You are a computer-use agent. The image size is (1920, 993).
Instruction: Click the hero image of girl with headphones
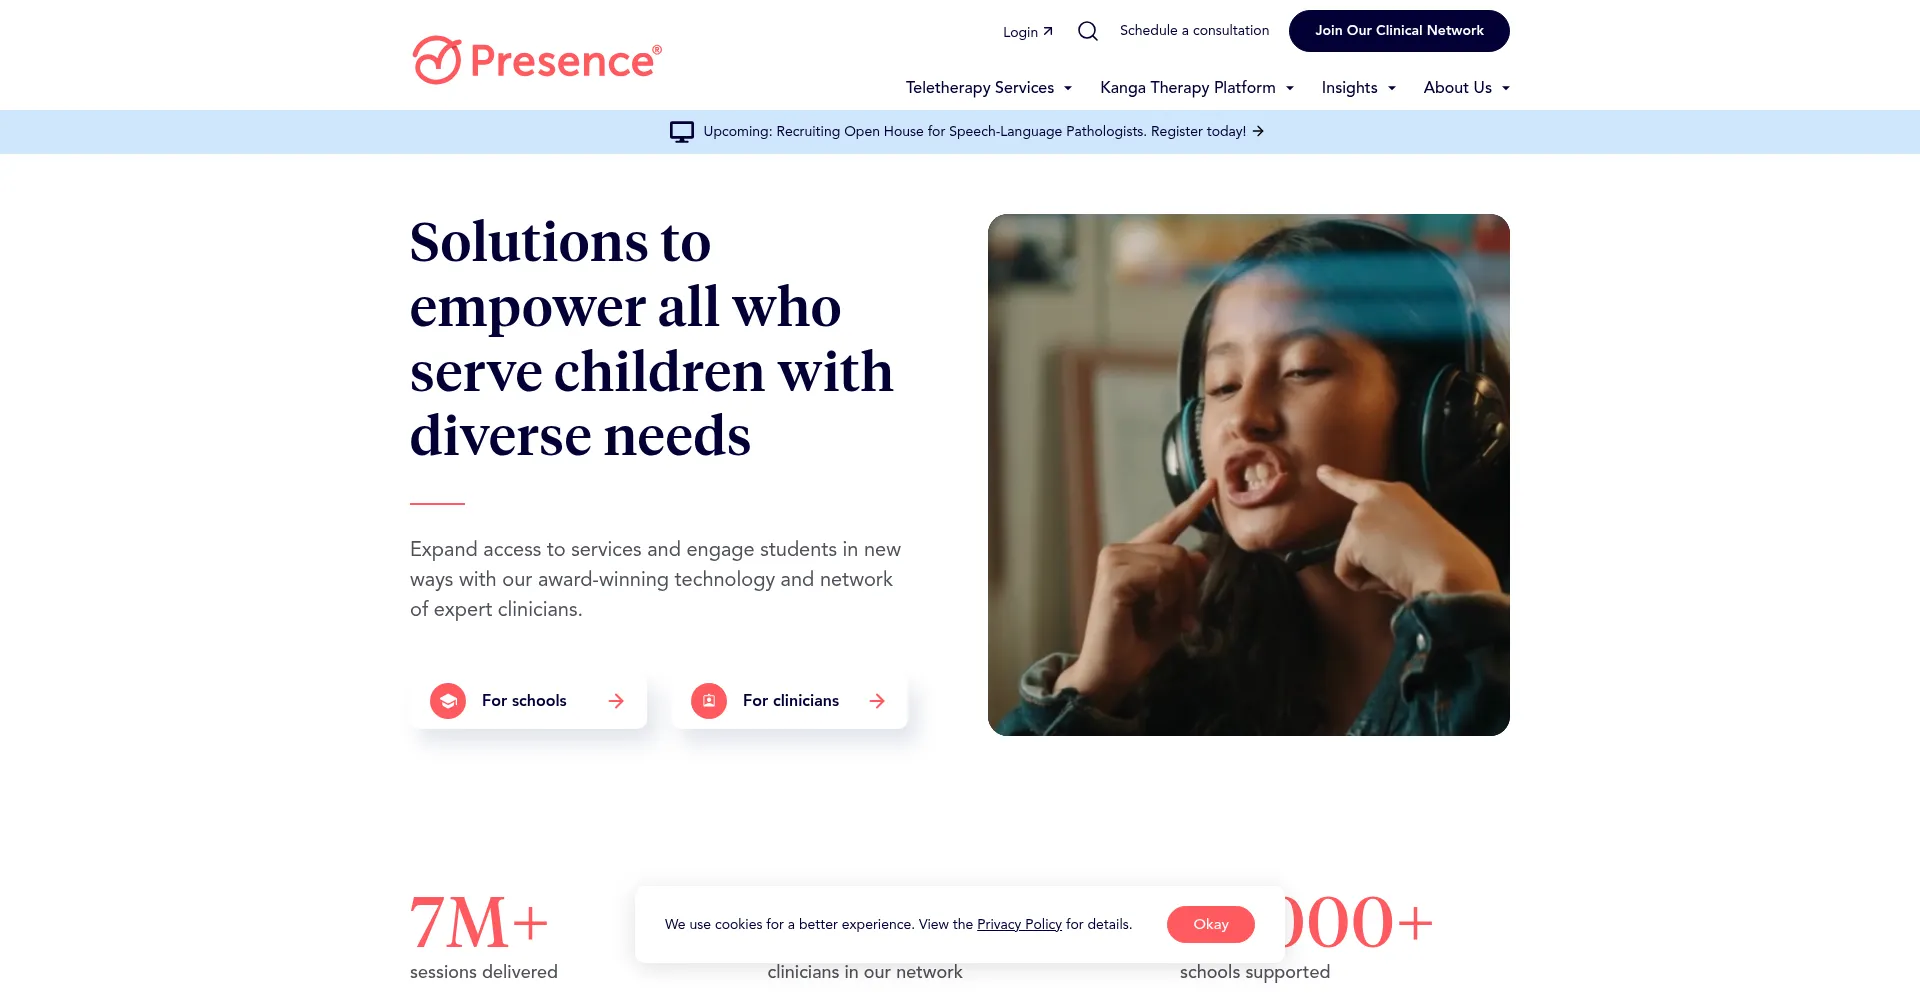(x=1249, y=475)
